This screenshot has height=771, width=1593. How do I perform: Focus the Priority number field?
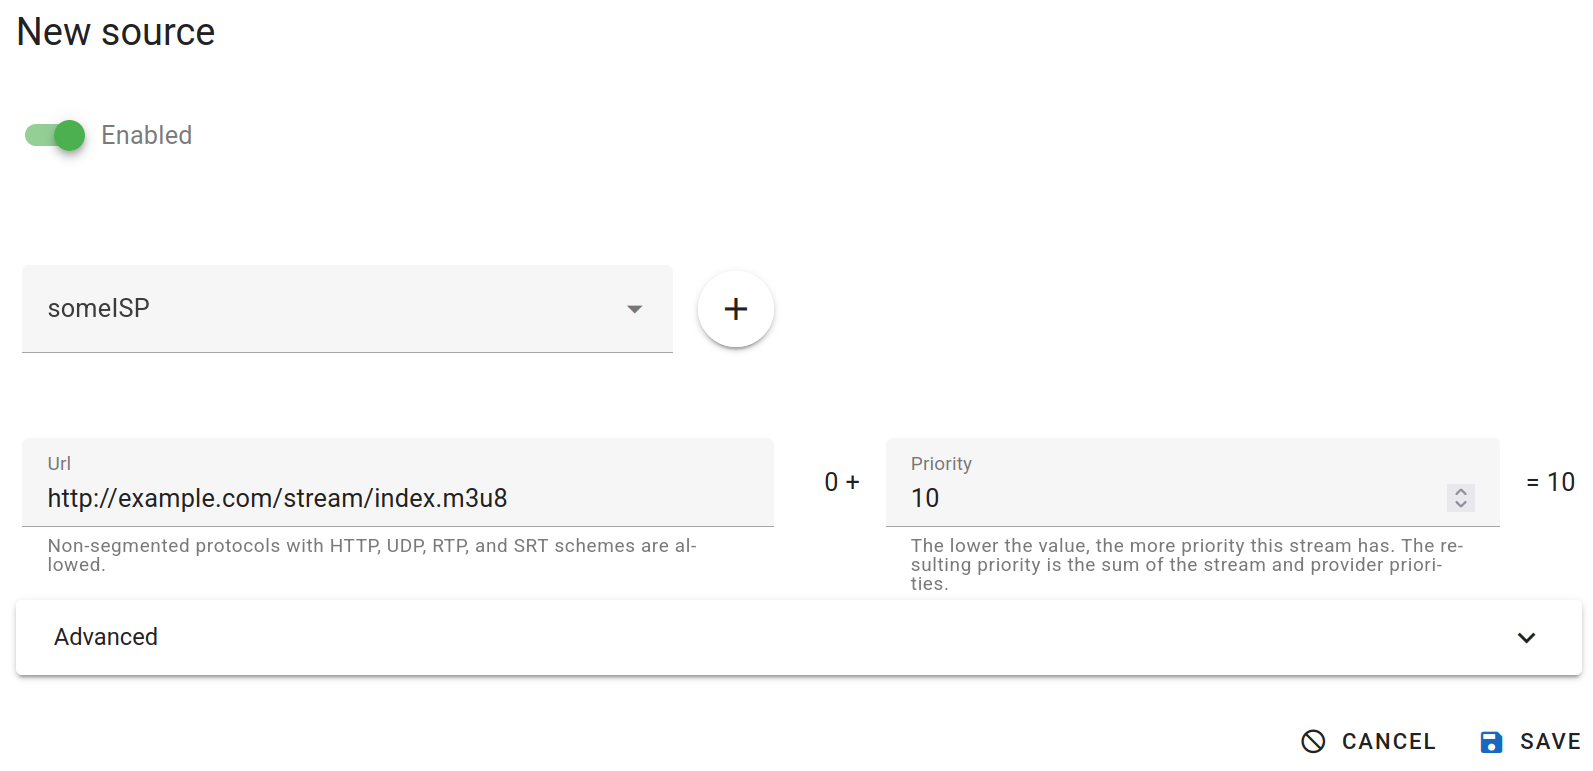[1170, 498]
